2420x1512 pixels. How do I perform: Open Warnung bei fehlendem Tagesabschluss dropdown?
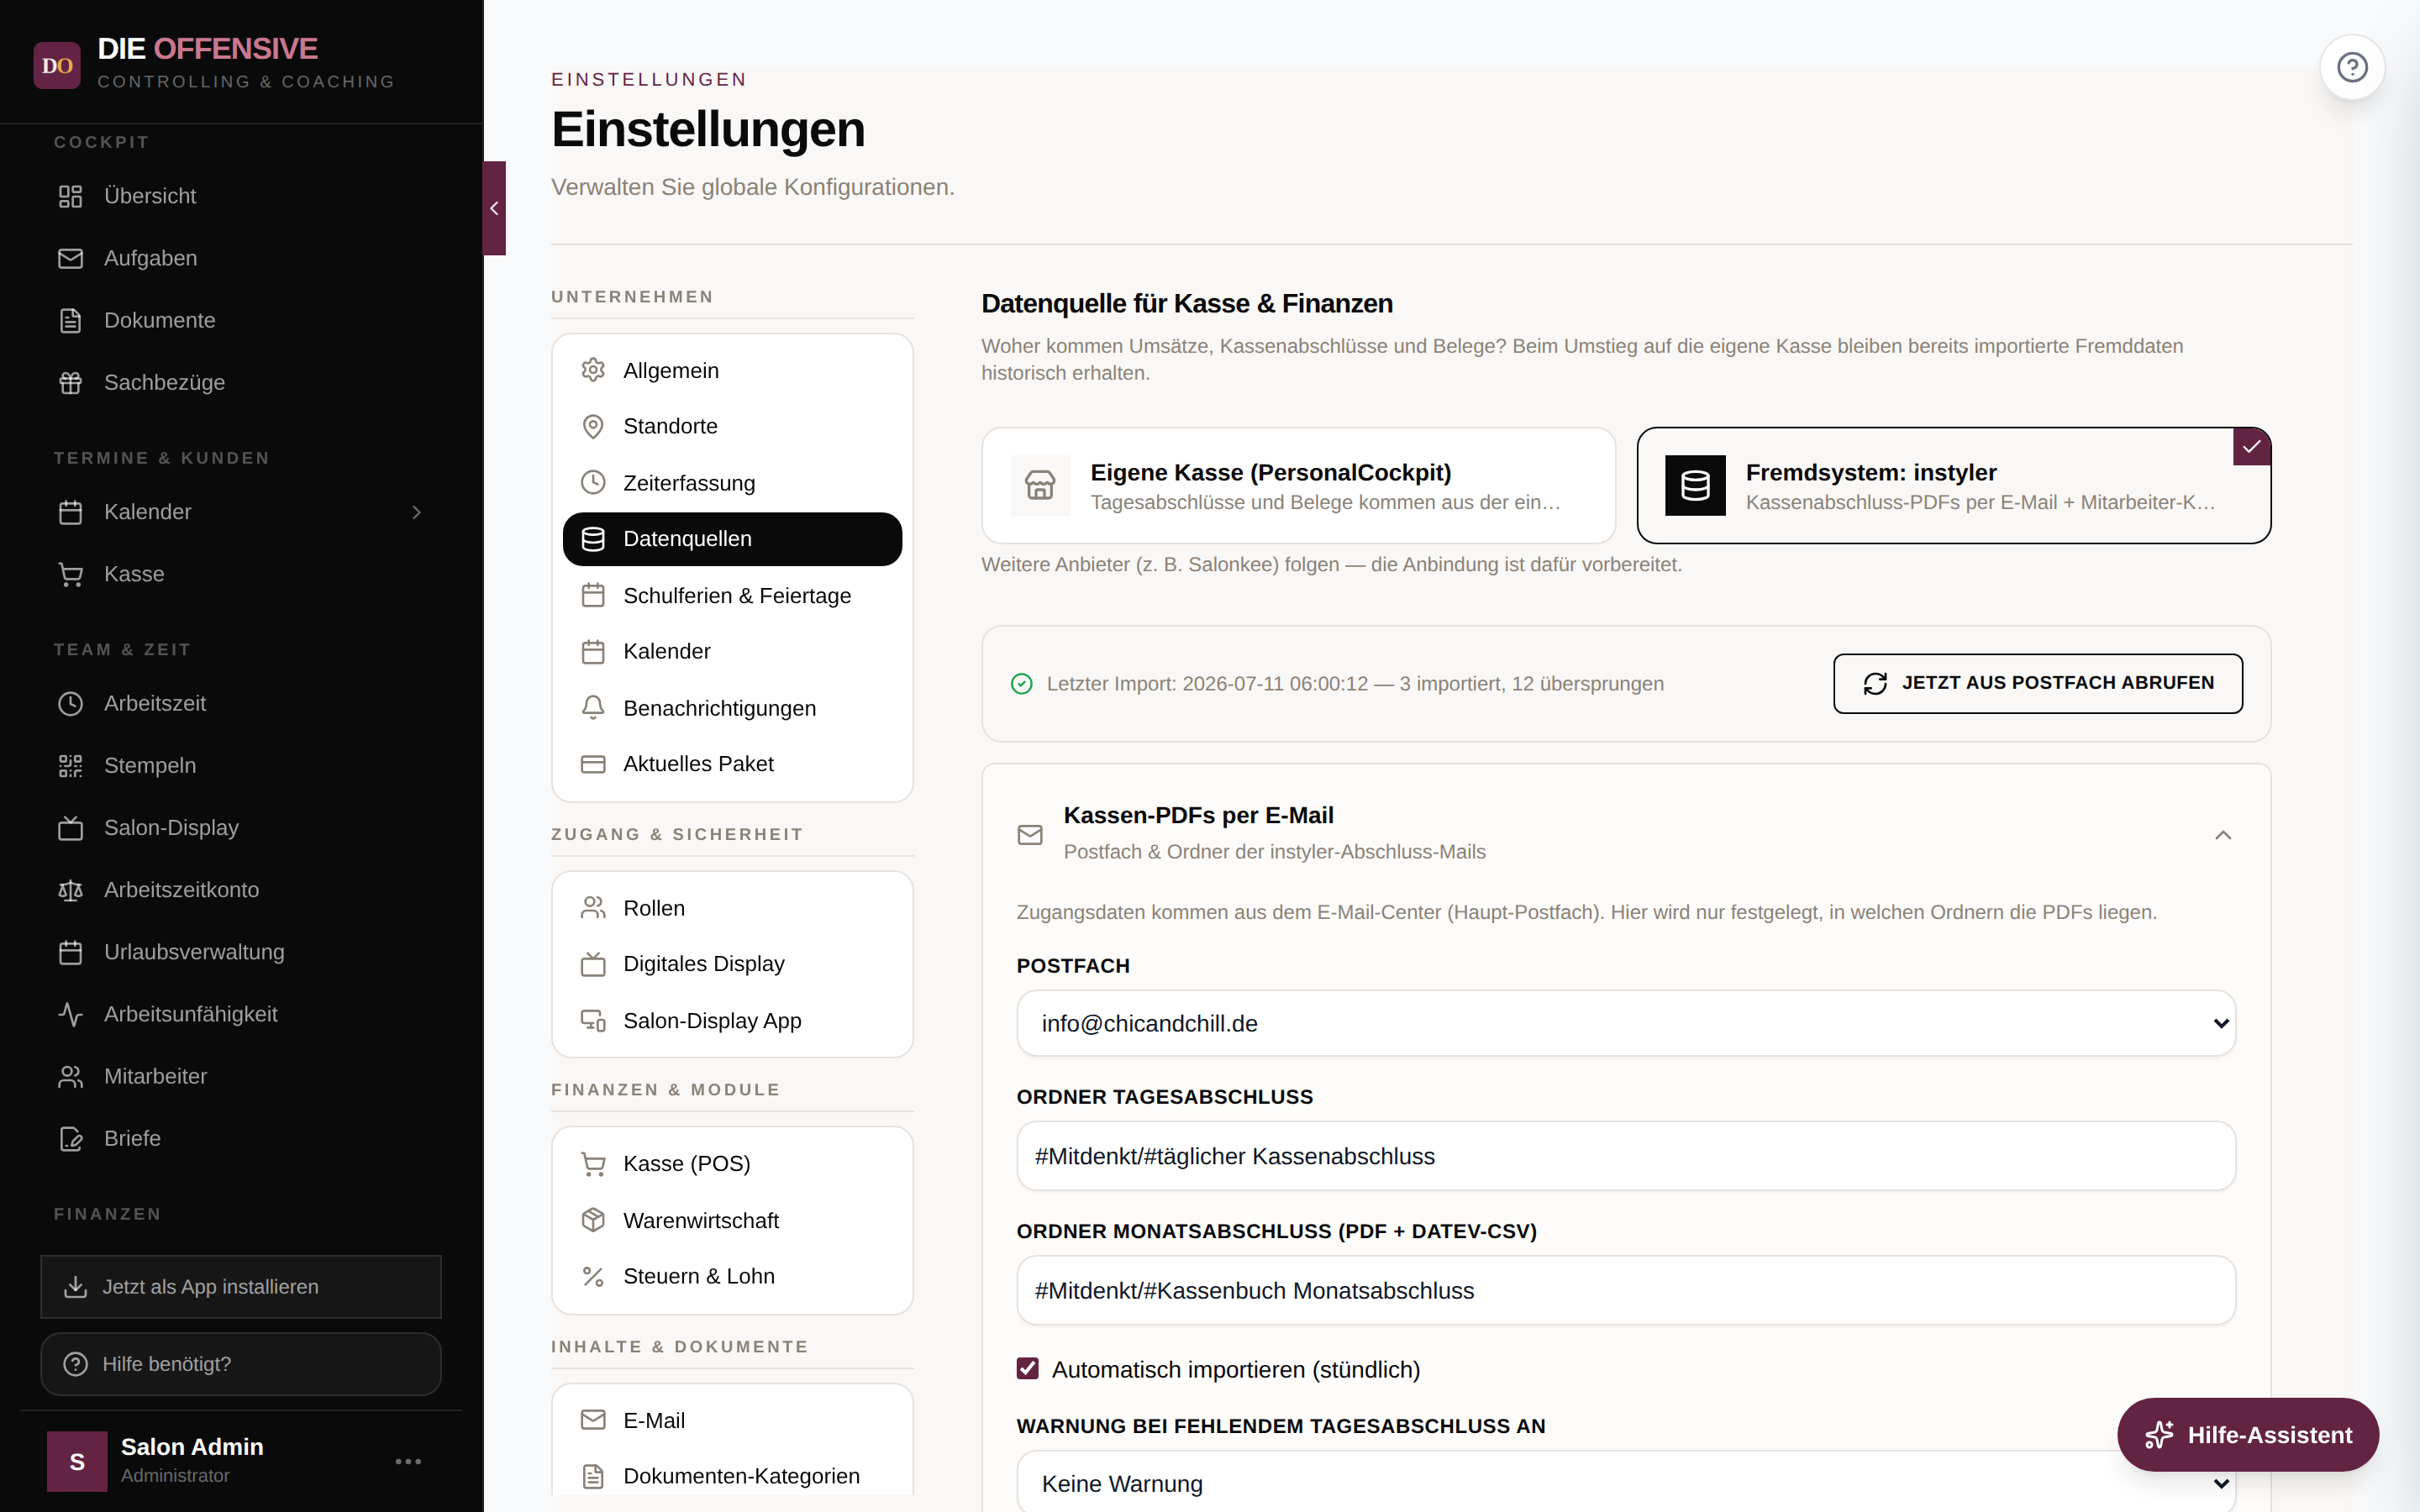pos(1625,1482)
